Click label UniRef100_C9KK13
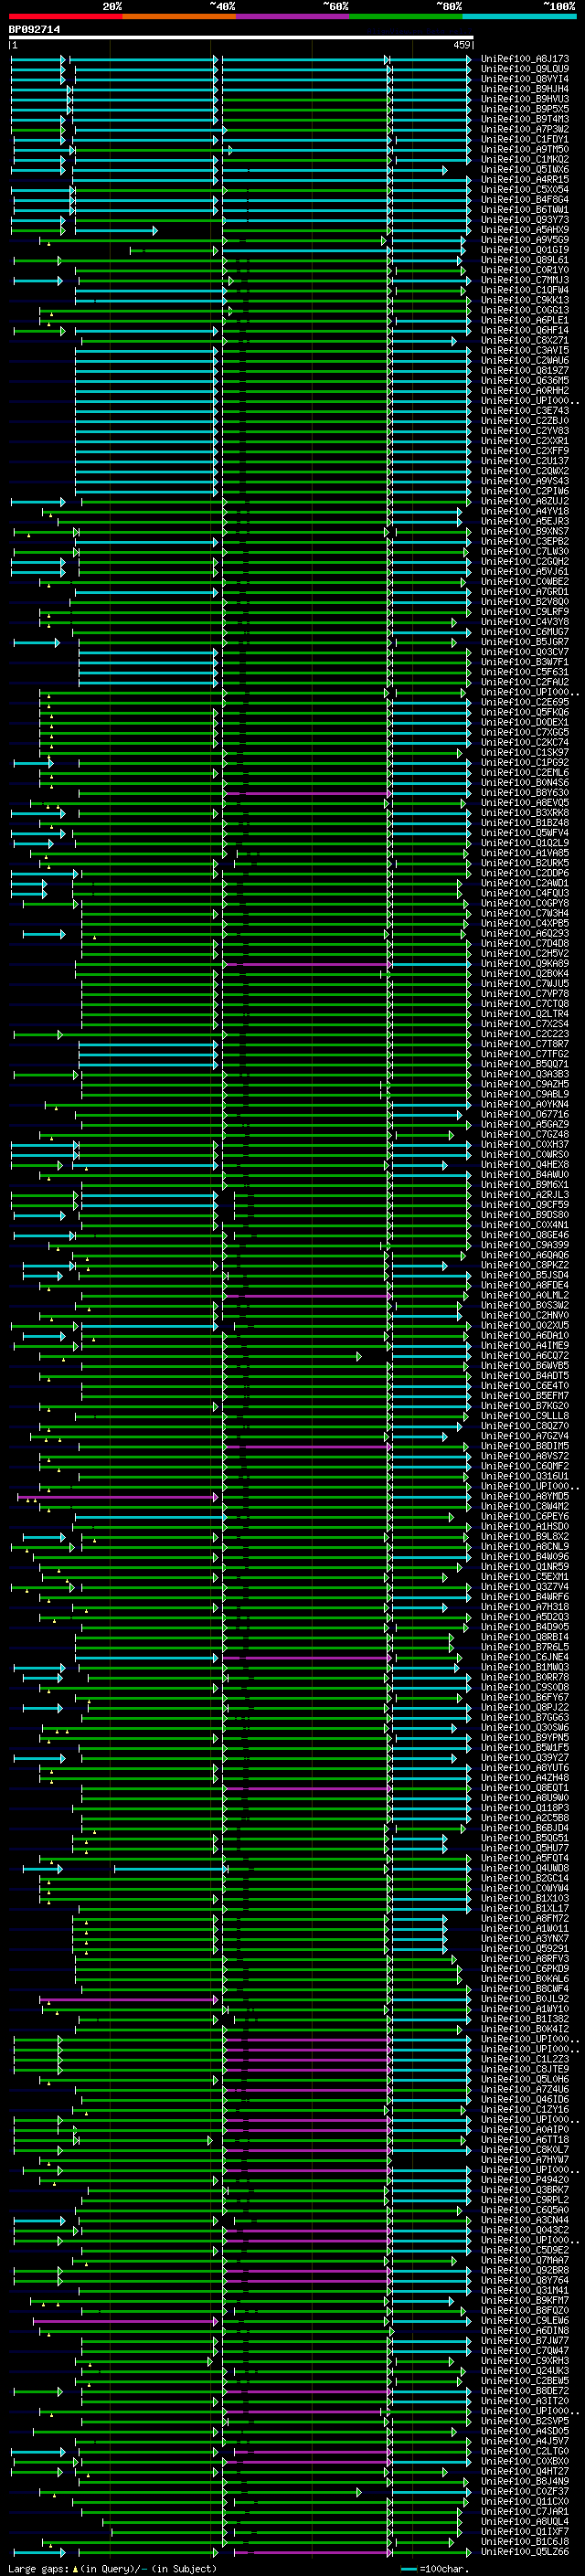585x2576 pixels. tap(524, 300)
